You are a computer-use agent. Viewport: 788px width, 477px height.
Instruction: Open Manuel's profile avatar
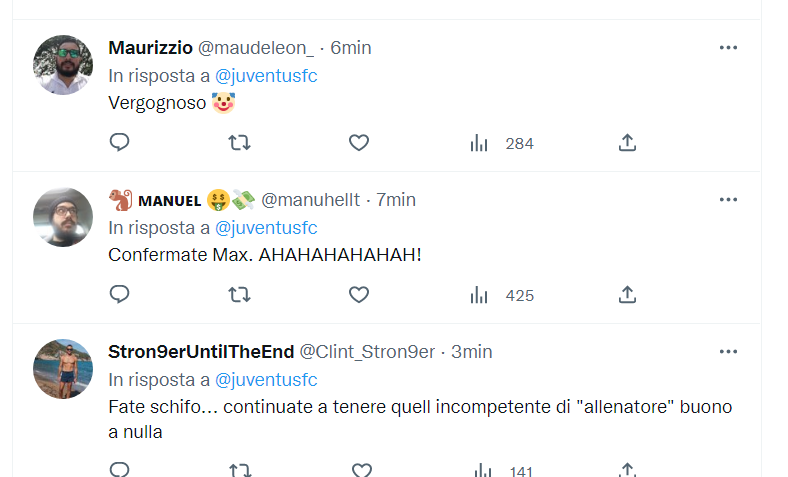point(63,217)
